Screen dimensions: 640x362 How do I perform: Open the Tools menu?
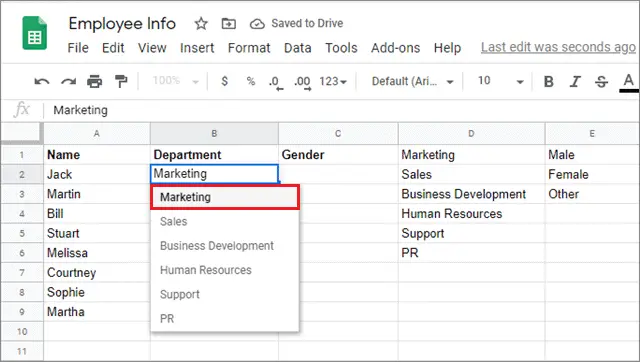pyautogui.click(x=341, y=48)
